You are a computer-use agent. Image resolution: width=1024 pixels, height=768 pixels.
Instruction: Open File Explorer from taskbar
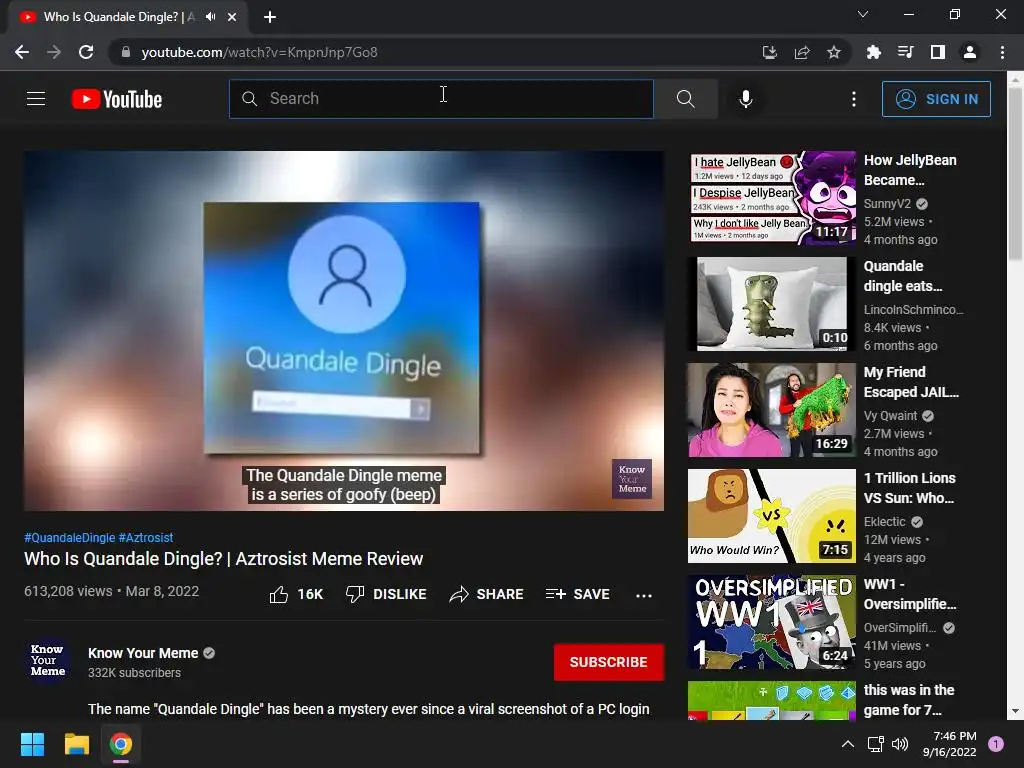click(76, 744)
